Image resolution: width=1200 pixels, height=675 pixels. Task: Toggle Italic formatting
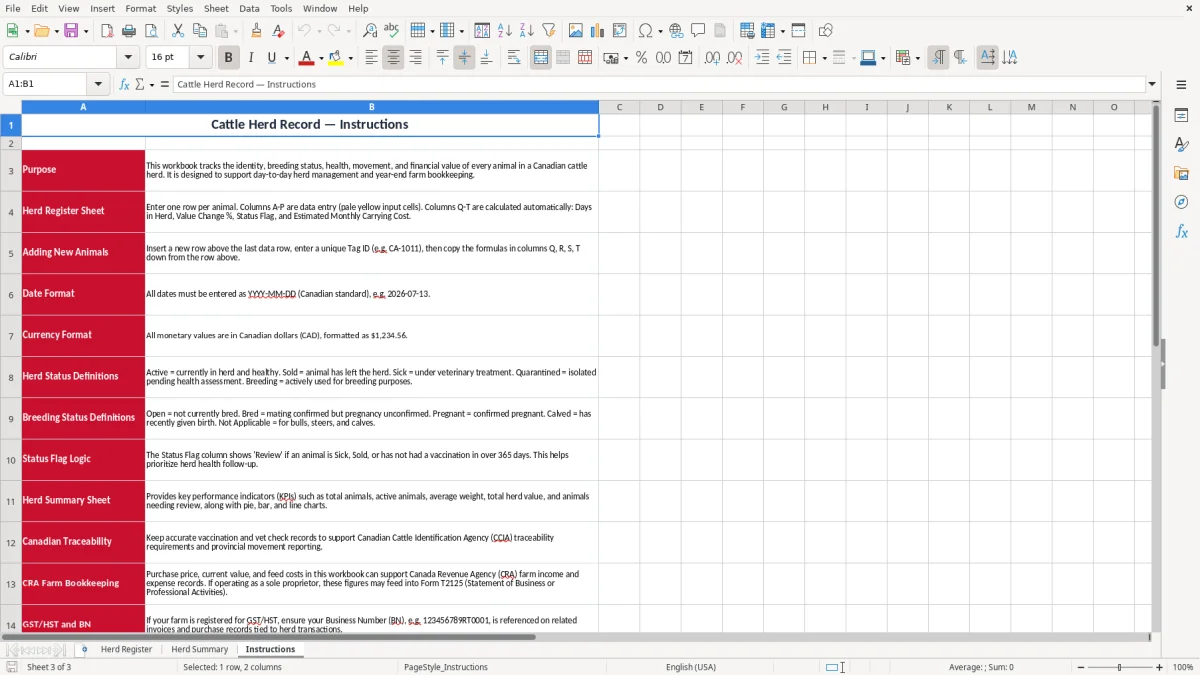[251, 58]
